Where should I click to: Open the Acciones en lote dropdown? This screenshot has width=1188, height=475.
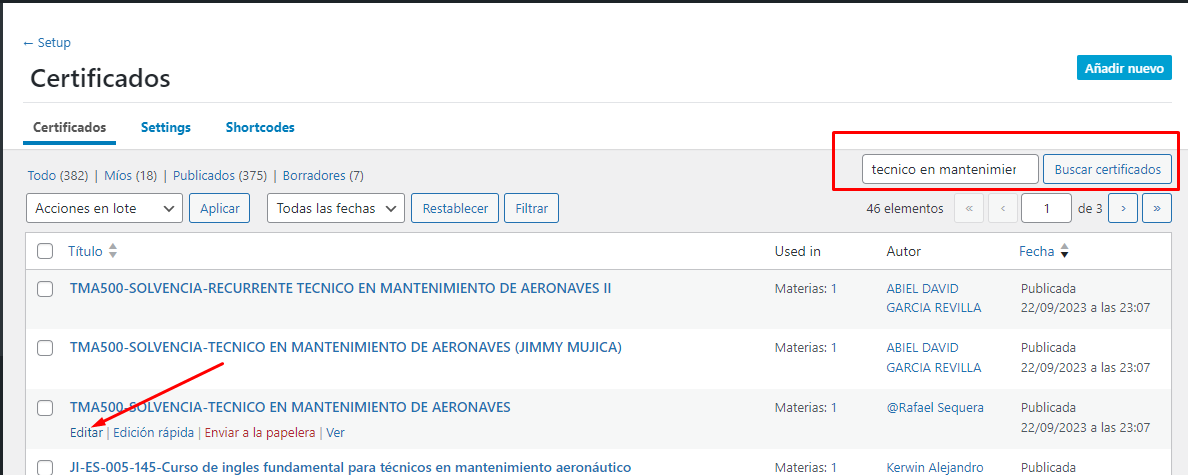(x=105, y=208)
